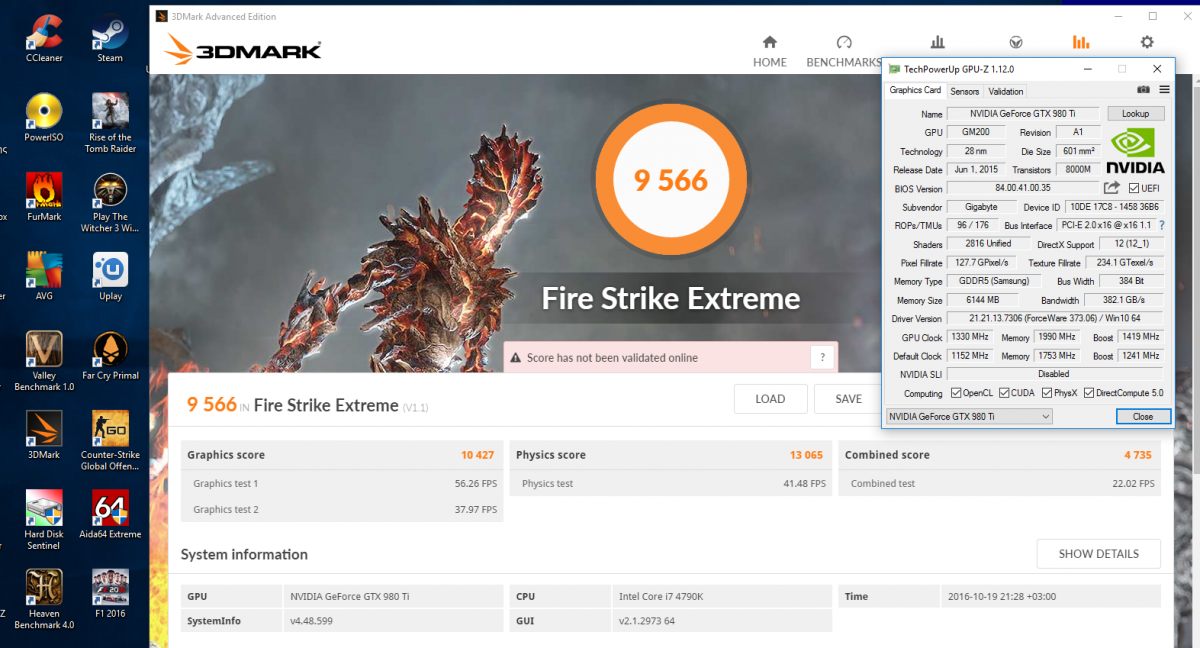Open 3DMark results orange chart icon

pyautogui.click(x=1081, y=43)
